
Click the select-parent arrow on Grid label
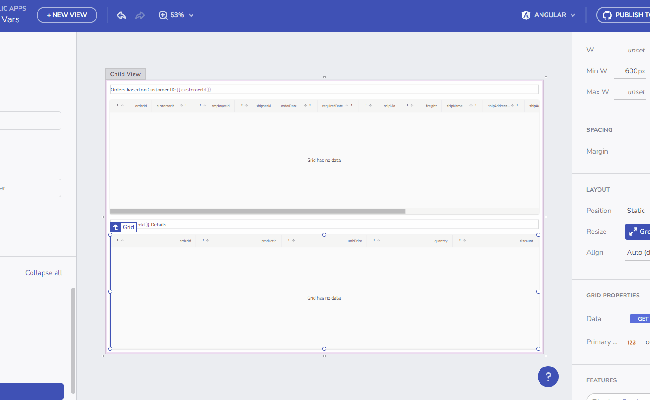115,227
